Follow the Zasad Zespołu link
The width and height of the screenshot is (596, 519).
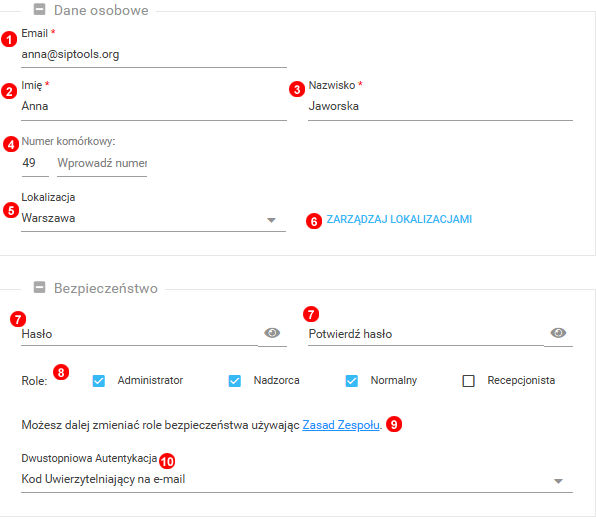point(341,425)
